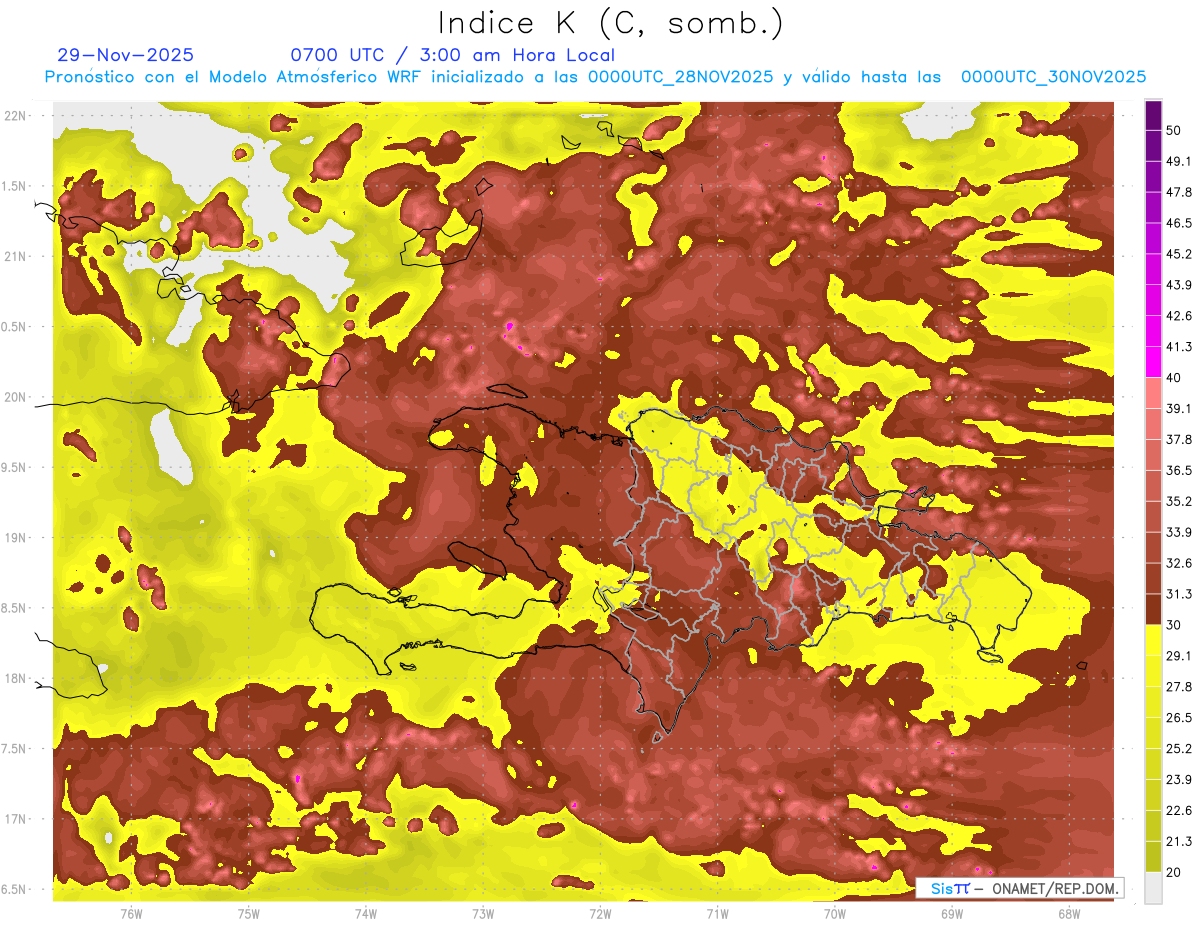
Task: Click the valid-until time '0000UTC_30NOV2025'
Action: point(1053,77)
